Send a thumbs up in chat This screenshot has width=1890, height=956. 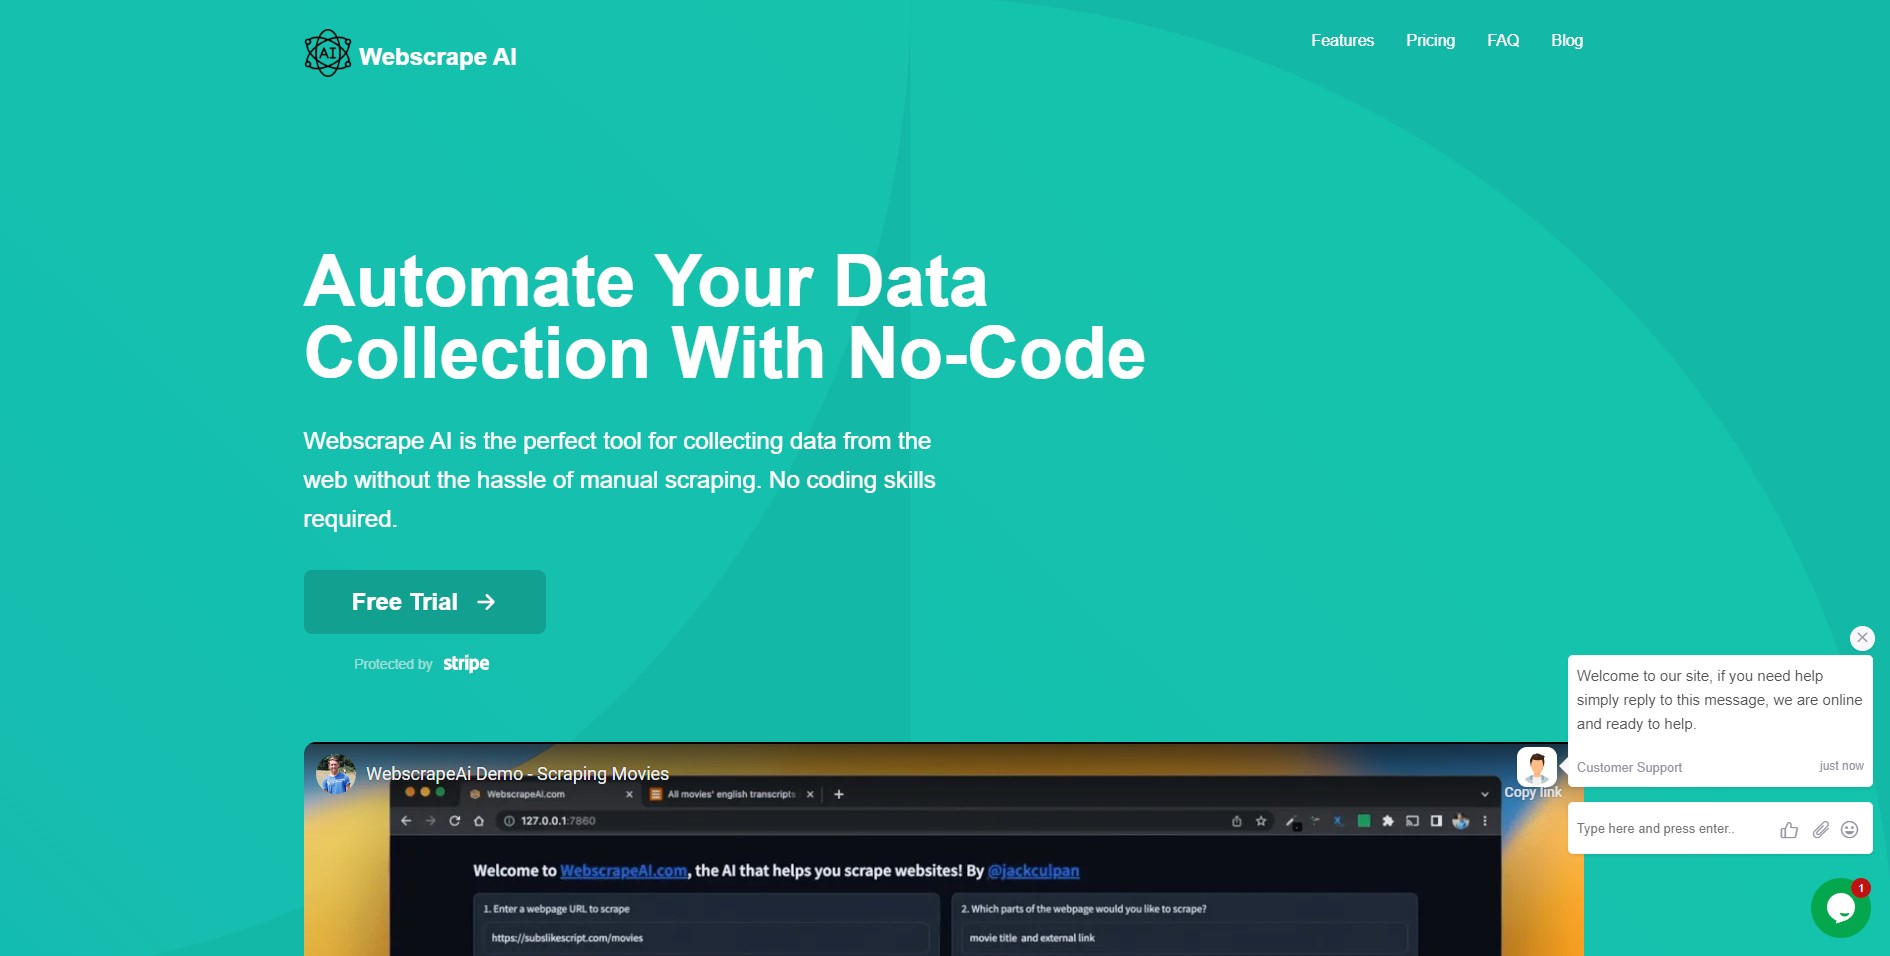click(1789, 830)
